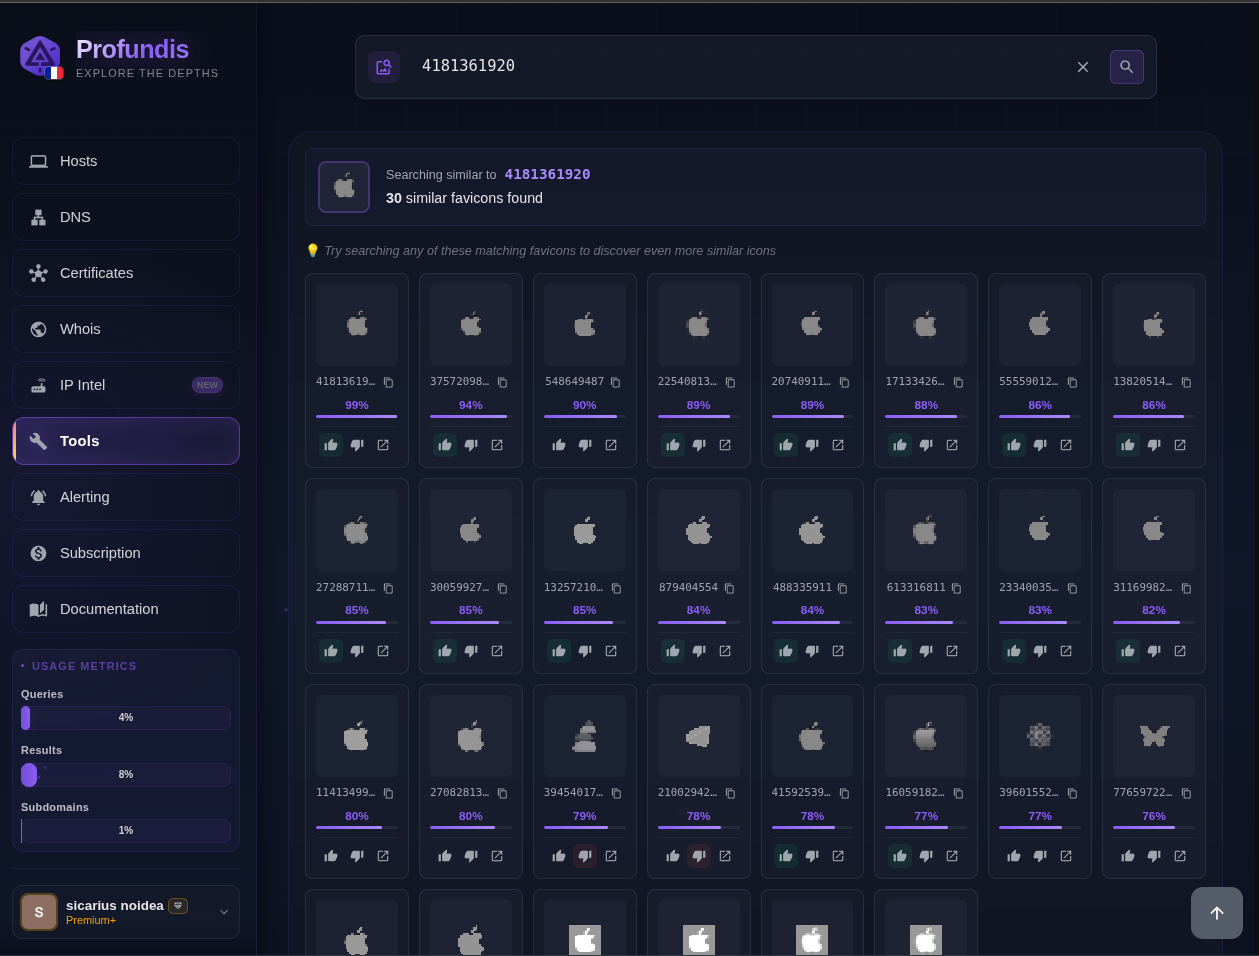Screen dimensions: 1259x956
Task: Open the Hosts section
Action: point(126,161)
